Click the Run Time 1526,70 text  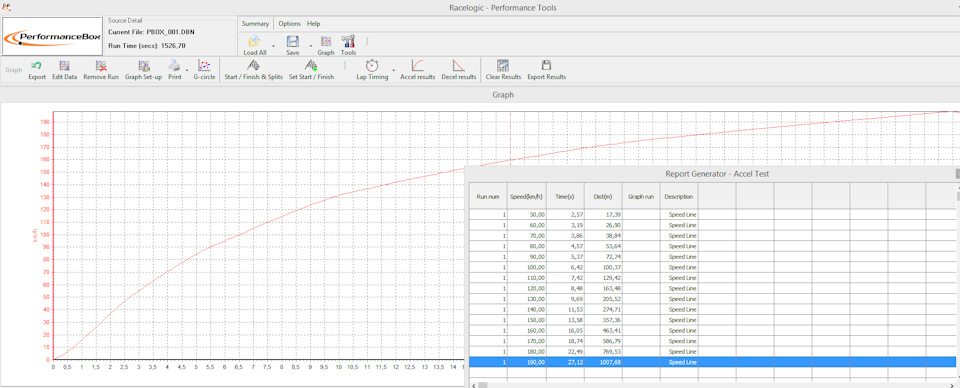(146, 45)
